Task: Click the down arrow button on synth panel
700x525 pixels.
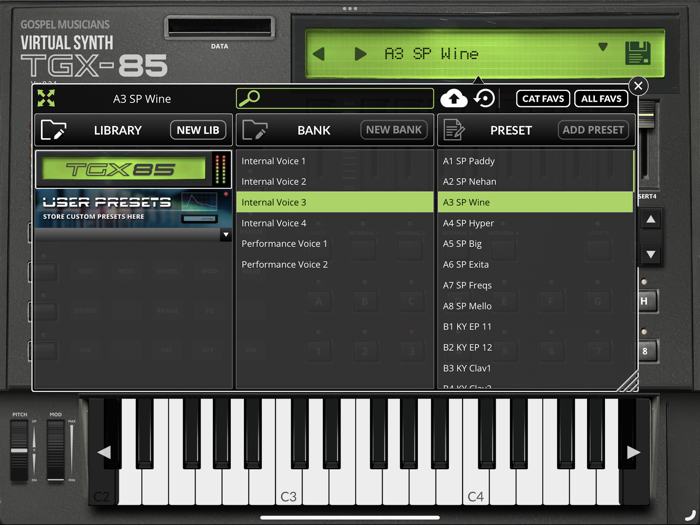Action: point(651,254)
